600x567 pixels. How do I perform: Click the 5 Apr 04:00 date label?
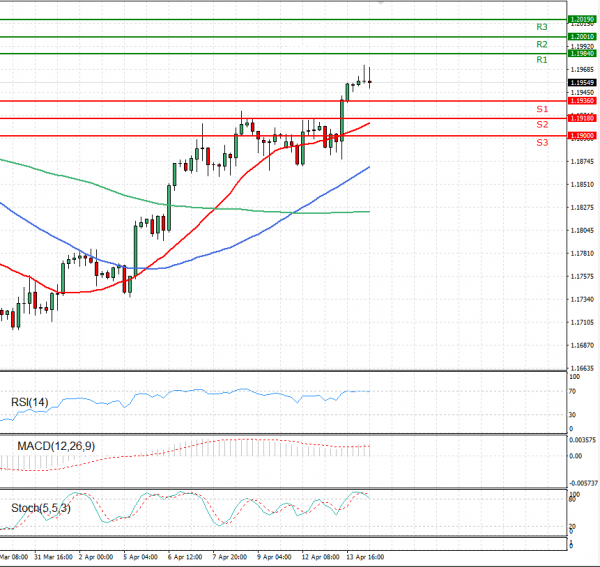[140, 557]
